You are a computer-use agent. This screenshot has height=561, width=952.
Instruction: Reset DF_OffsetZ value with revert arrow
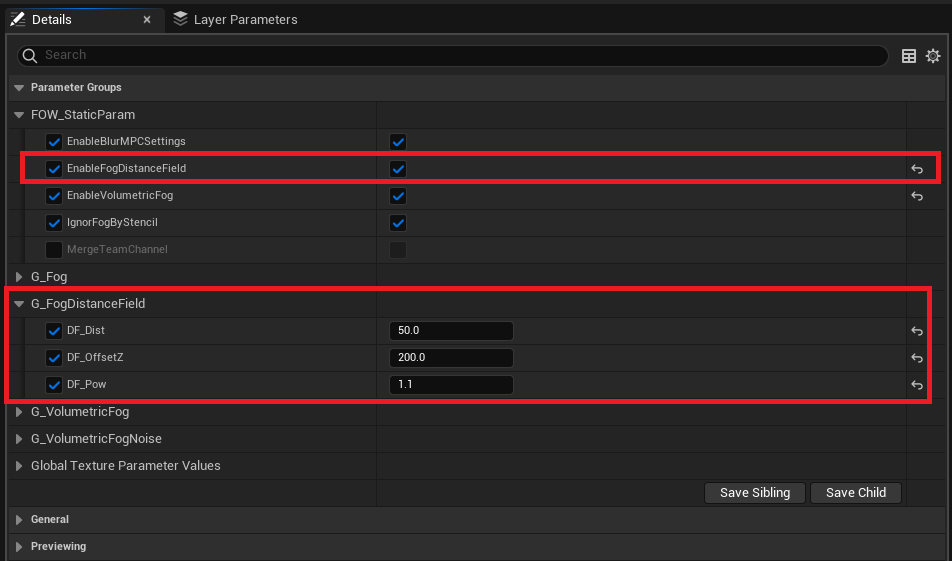coord(917,358)
